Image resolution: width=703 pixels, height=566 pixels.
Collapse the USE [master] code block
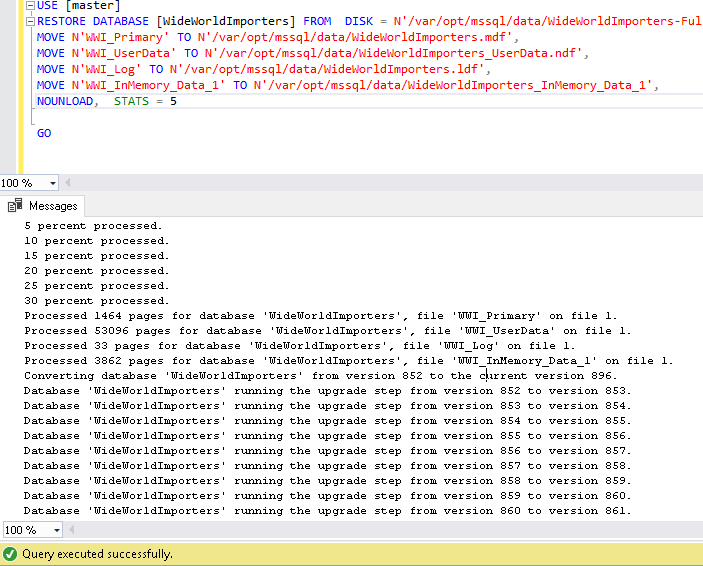point(29,6)
